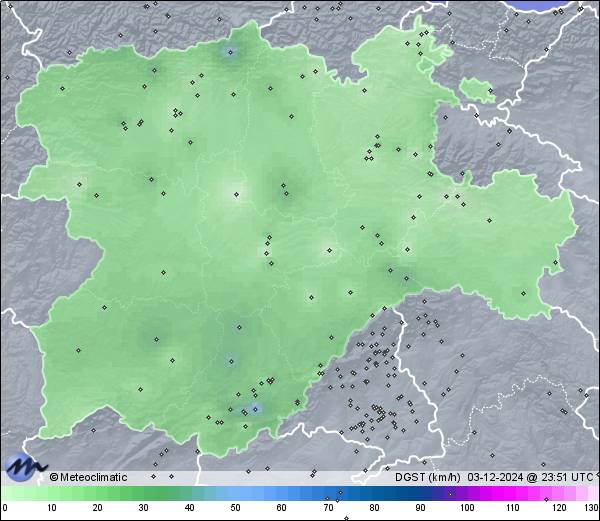Click the scale value 130
This screenshot has height=521, width=600.
point(592,508)
